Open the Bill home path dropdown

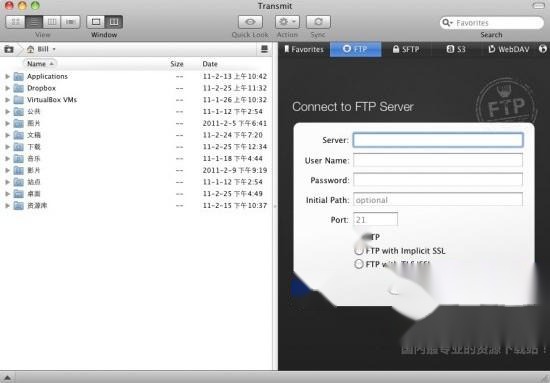[x=41, y=49]
